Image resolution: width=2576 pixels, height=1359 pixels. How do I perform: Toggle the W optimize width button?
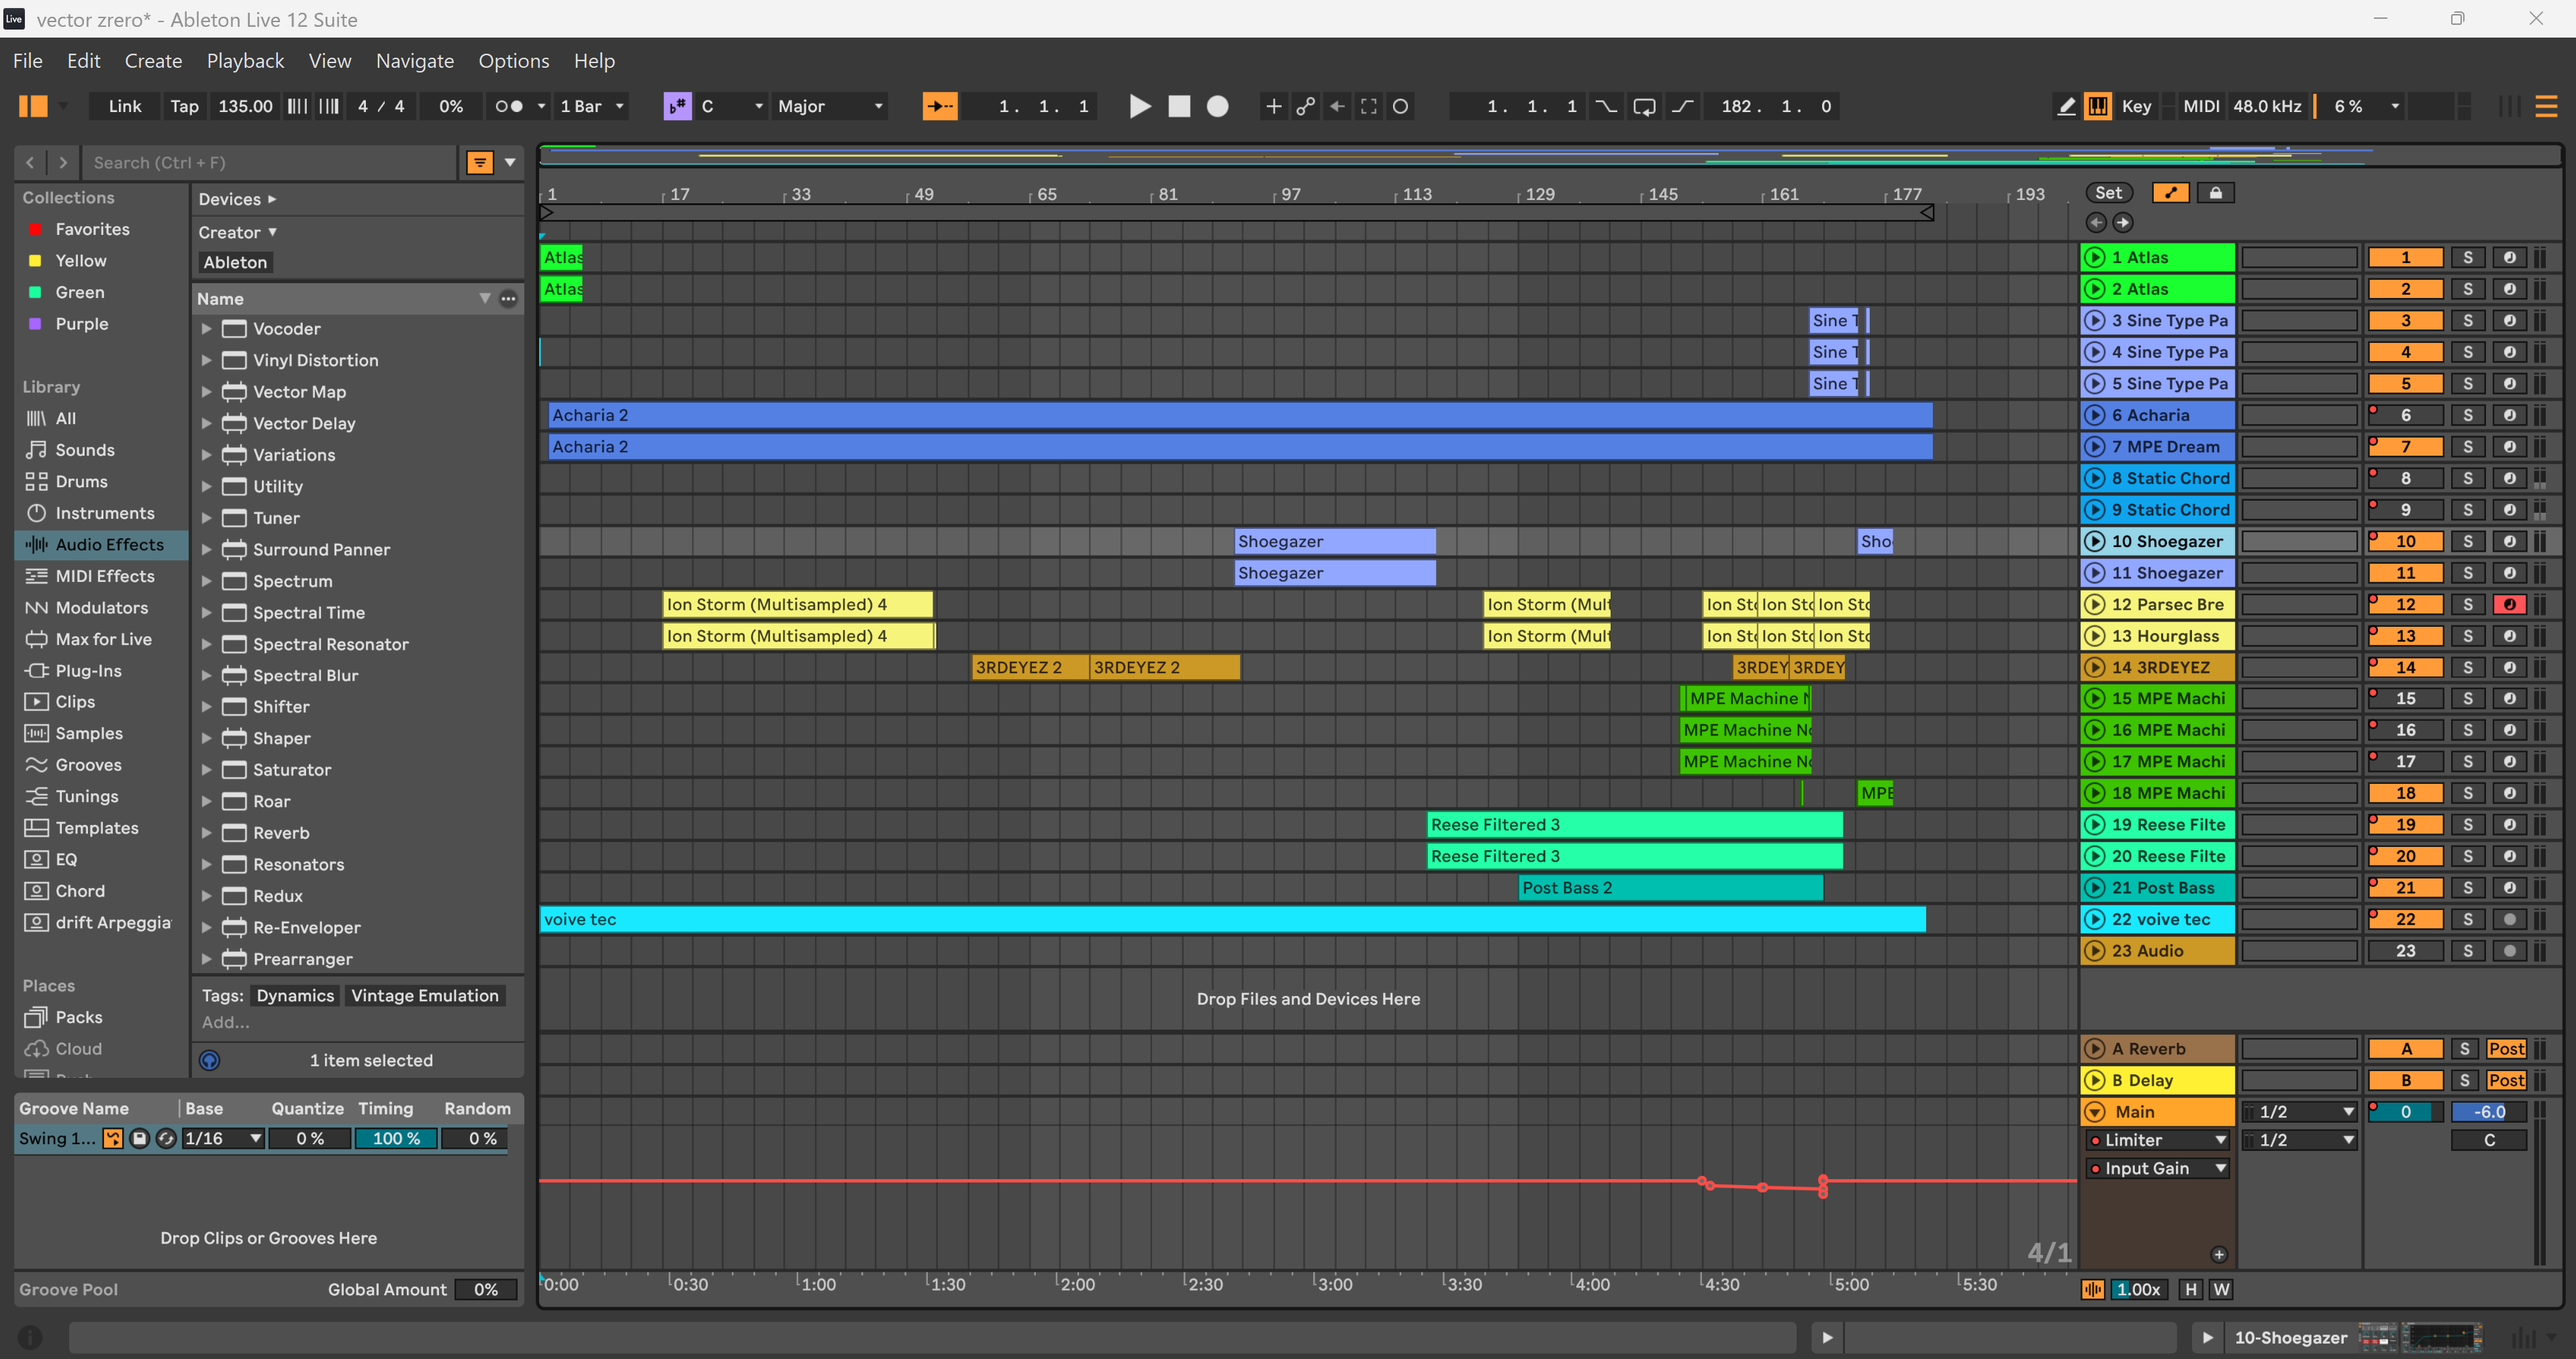click(x=2221, y=1289)
